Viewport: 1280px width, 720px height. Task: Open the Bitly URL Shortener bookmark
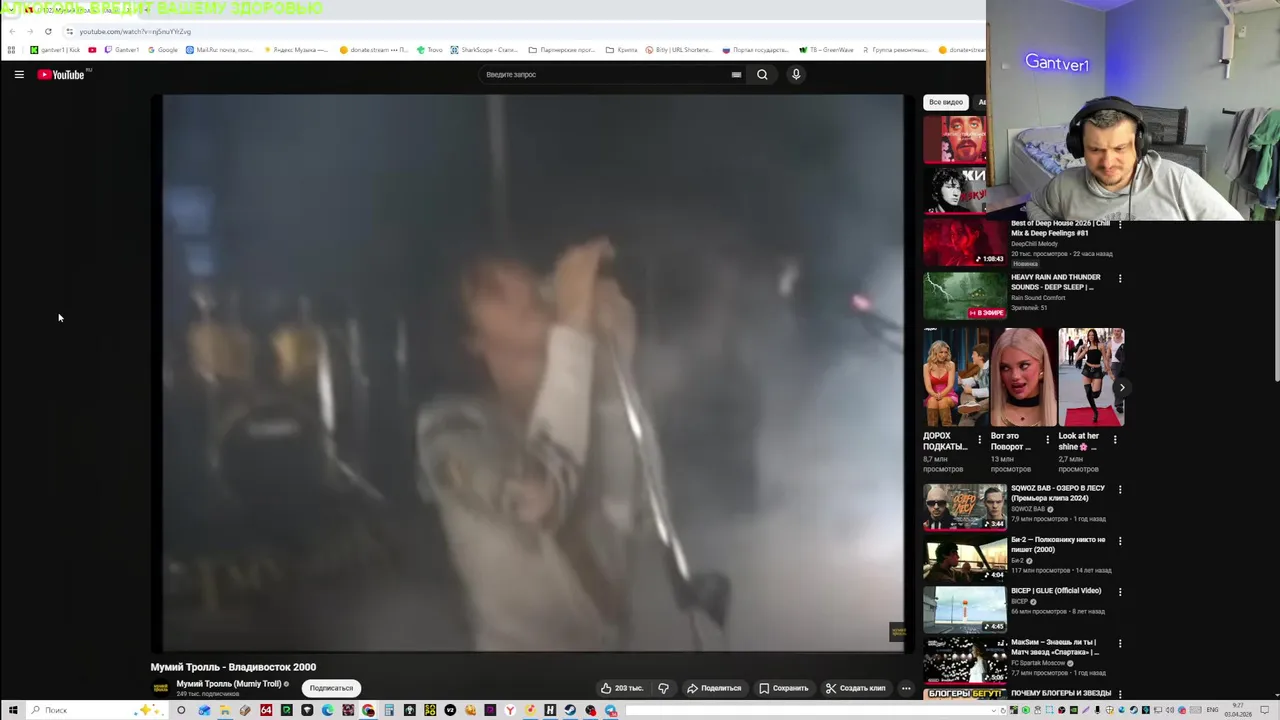coord(679,50)
